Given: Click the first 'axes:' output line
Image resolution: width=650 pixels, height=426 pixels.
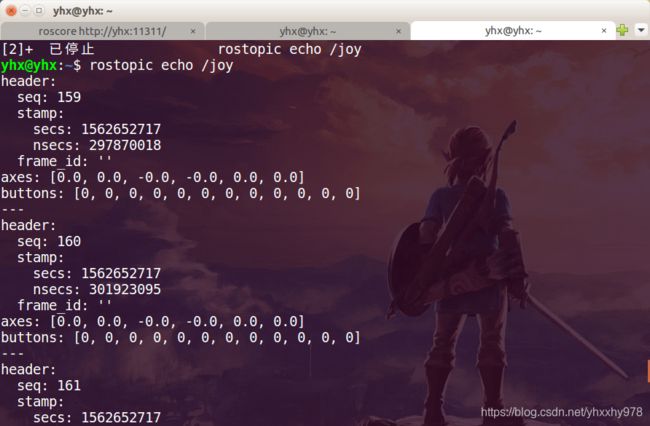Looking at the screenshot, I should tap(153, 177).
